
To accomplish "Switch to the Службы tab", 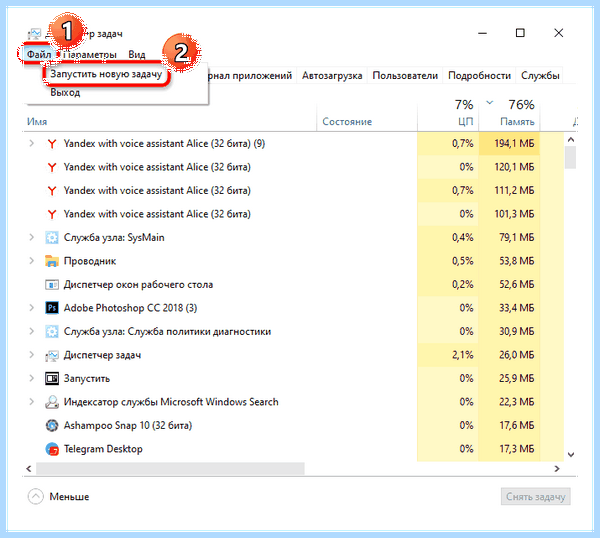I will click(540, 75).
